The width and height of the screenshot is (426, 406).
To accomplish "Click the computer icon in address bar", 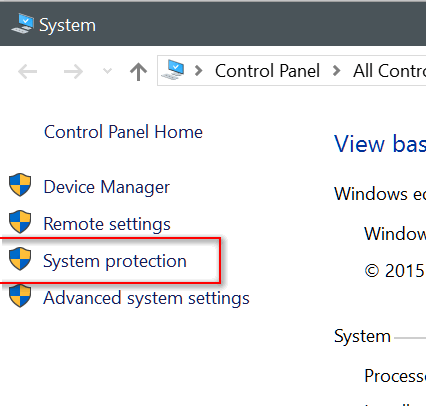I will click(x=173, y=70).
